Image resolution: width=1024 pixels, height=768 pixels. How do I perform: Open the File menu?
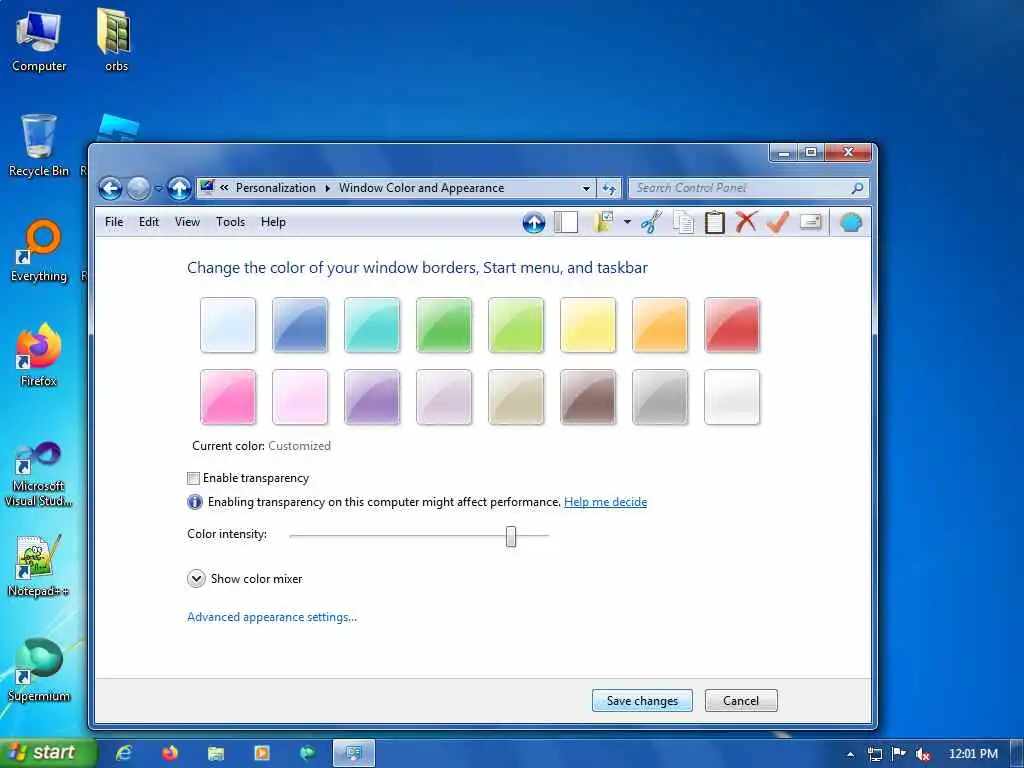(114, 222)
